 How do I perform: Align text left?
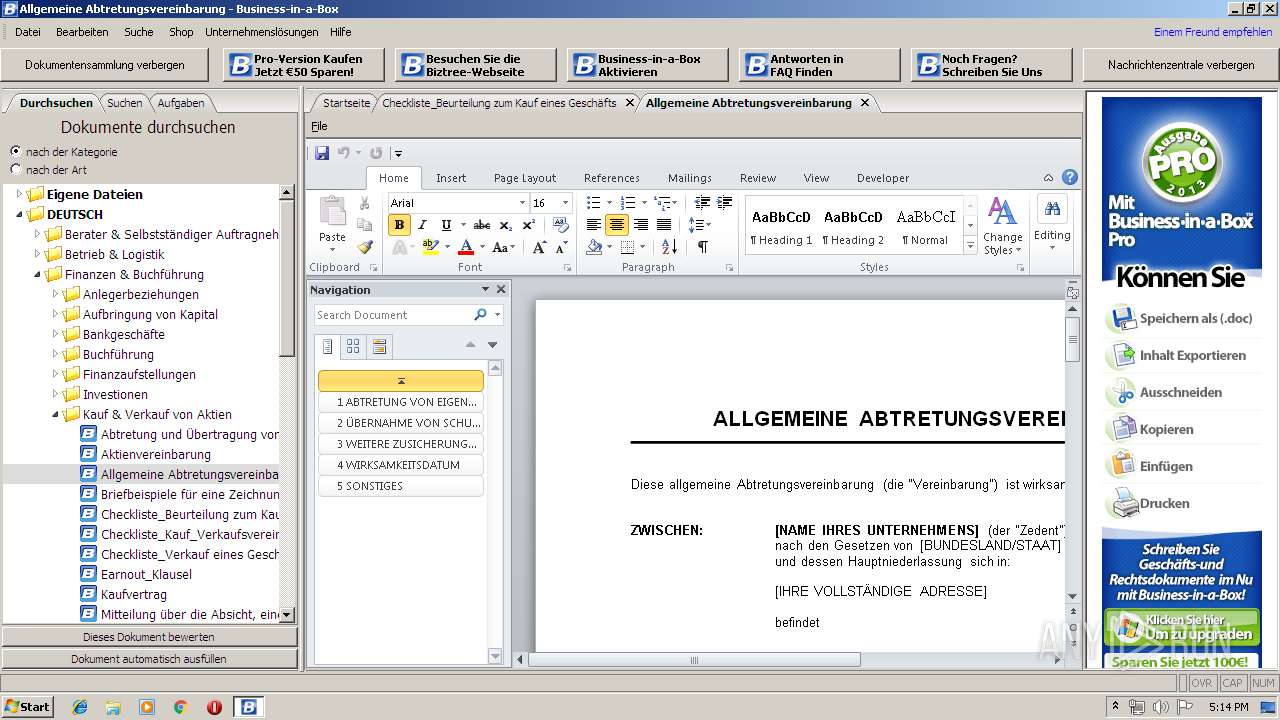coord(594,225)
